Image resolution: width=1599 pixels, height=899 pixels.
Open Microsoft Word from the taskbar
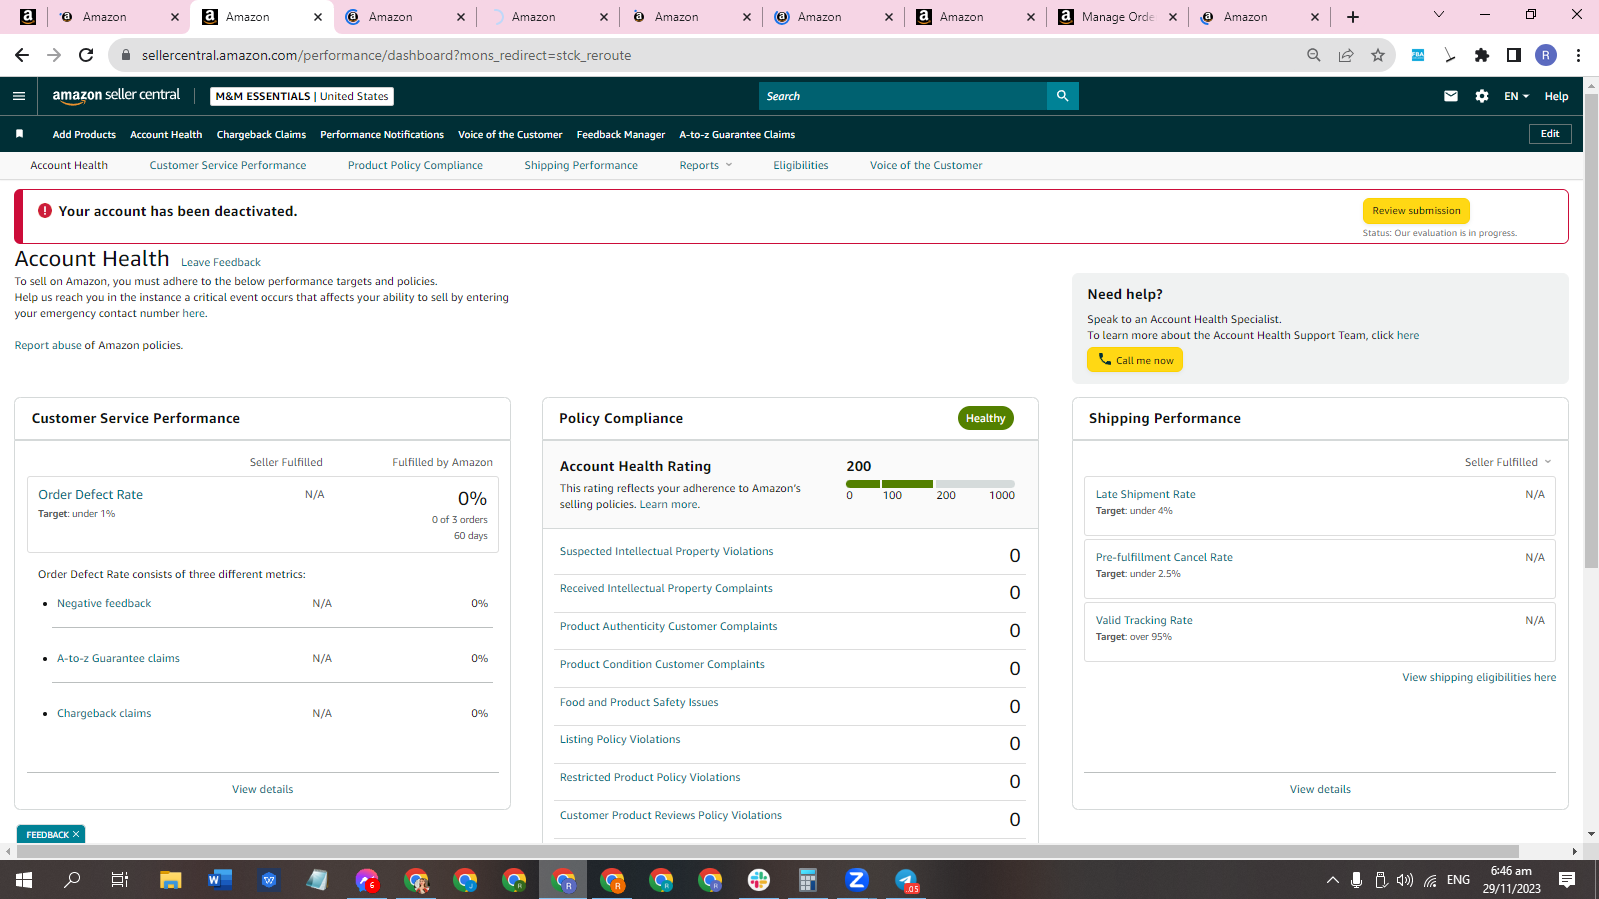[220, 880]
